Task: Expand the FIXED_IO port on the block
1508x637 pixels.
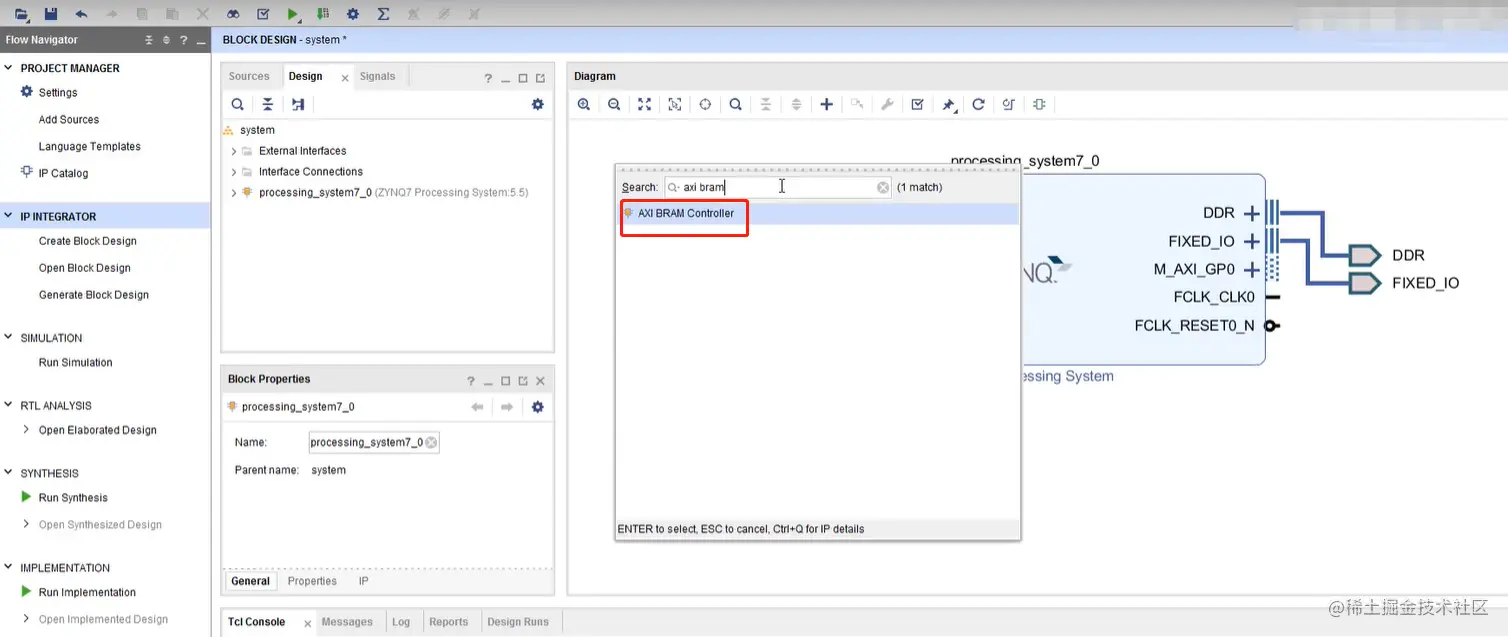Action: 1251,241
